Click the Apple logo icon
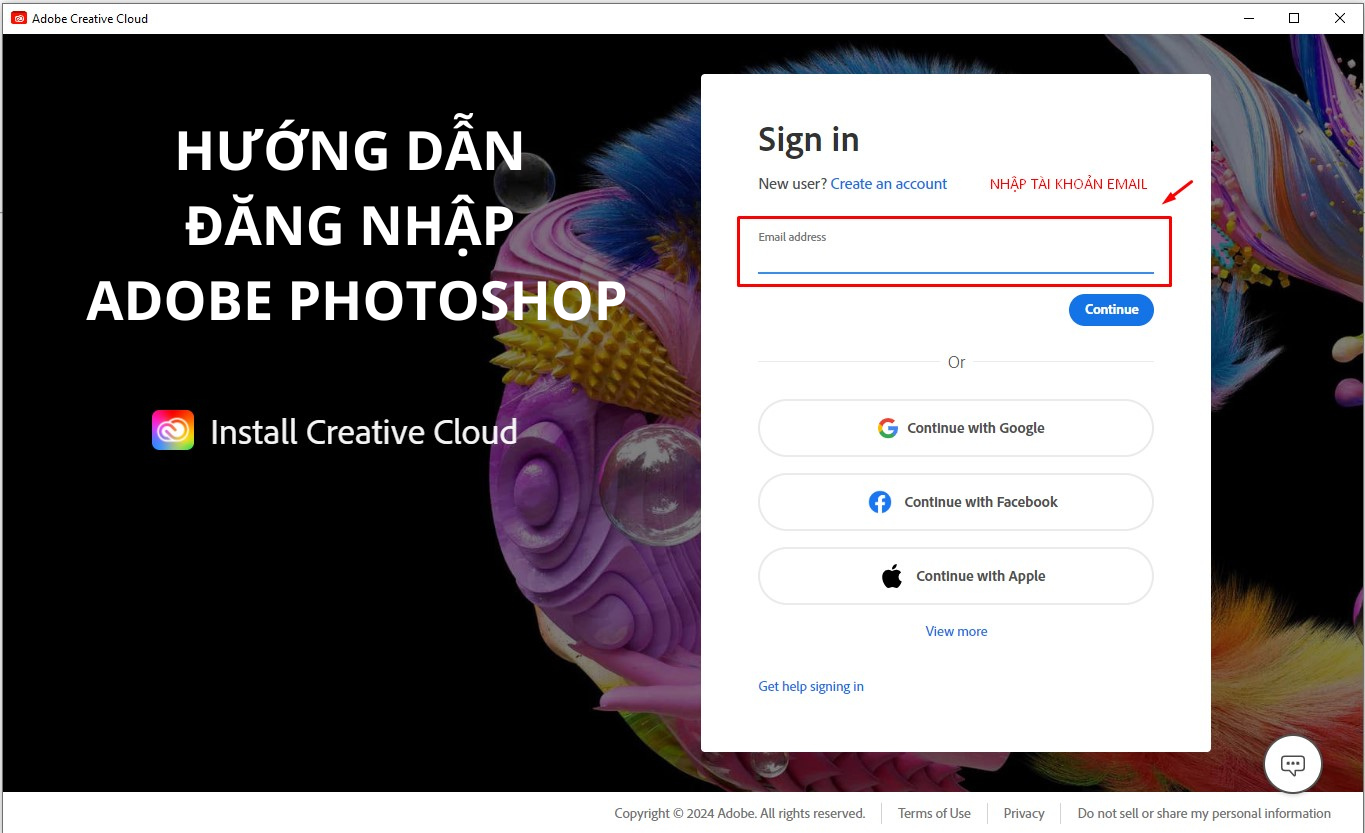This screenshot has width=1365, height=833. click(892, 576)
